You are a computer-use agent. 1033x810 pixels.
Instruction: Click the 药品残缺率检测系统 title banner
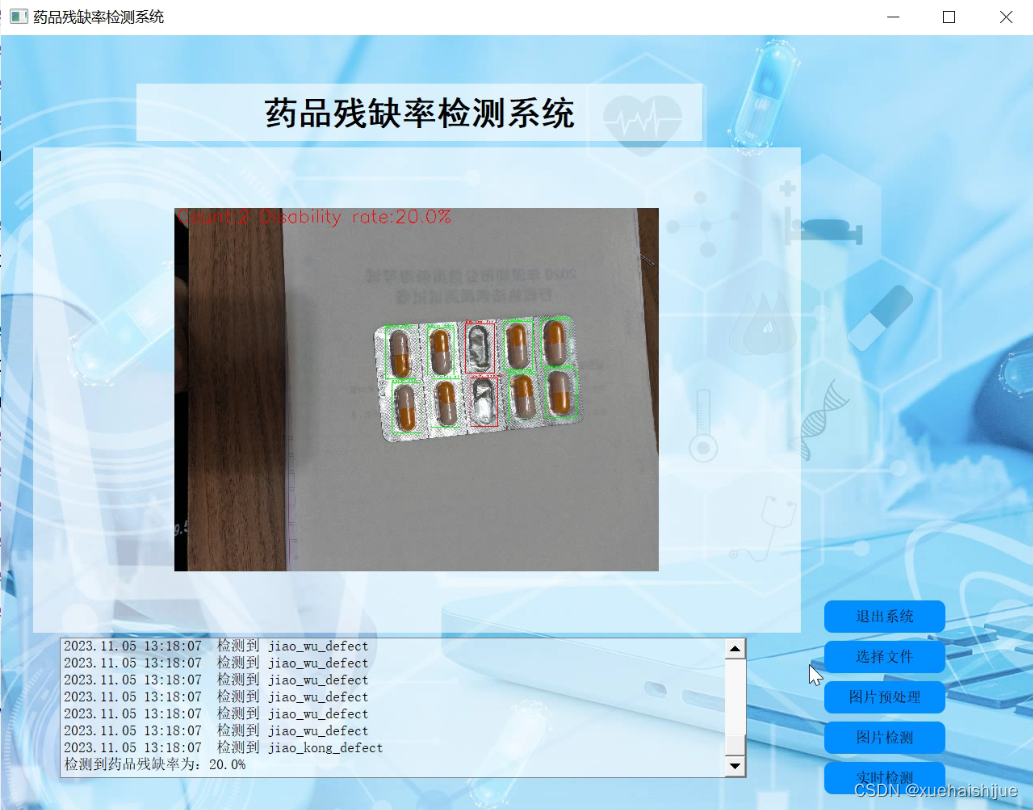click(417, 114)
